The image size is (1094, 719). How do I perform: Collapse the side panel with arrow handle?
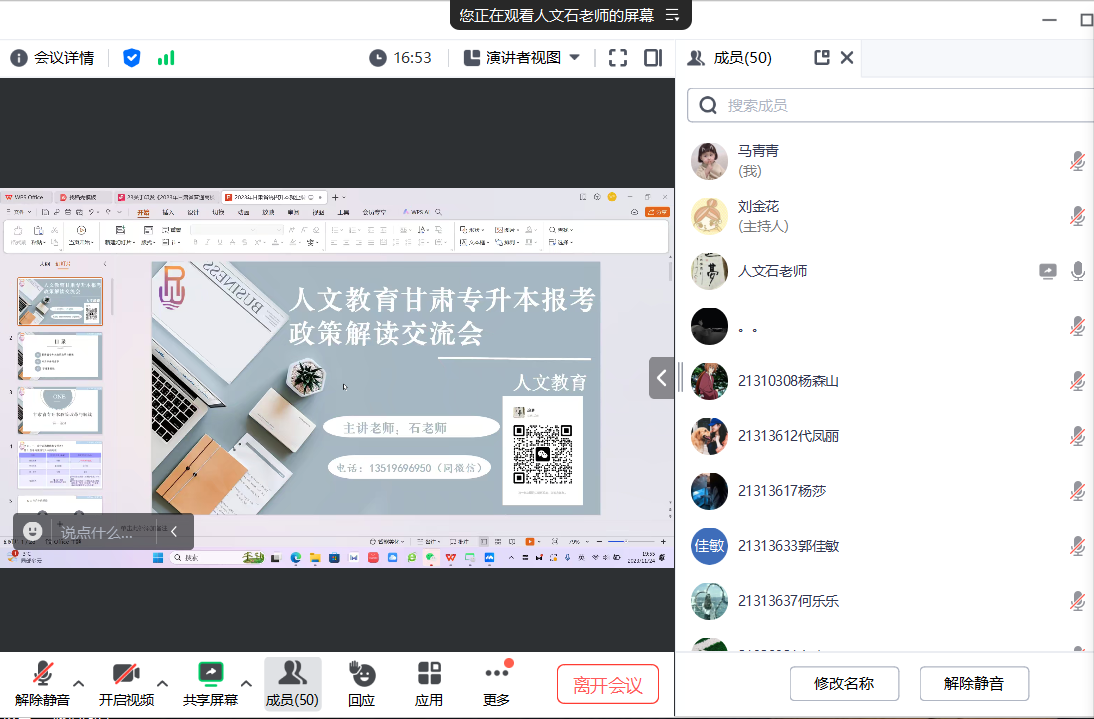tap(661, 378)
